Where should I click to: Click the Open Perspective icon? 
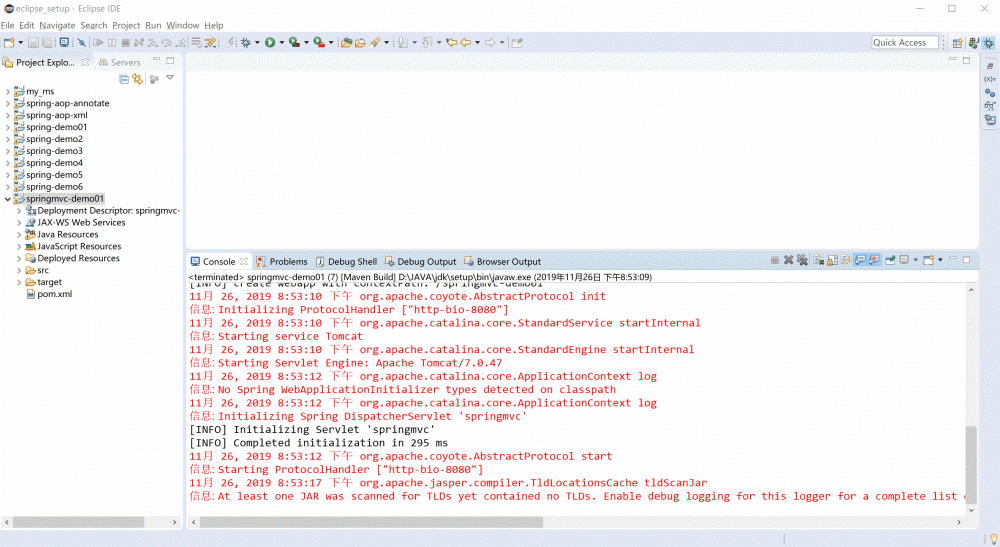958,43
